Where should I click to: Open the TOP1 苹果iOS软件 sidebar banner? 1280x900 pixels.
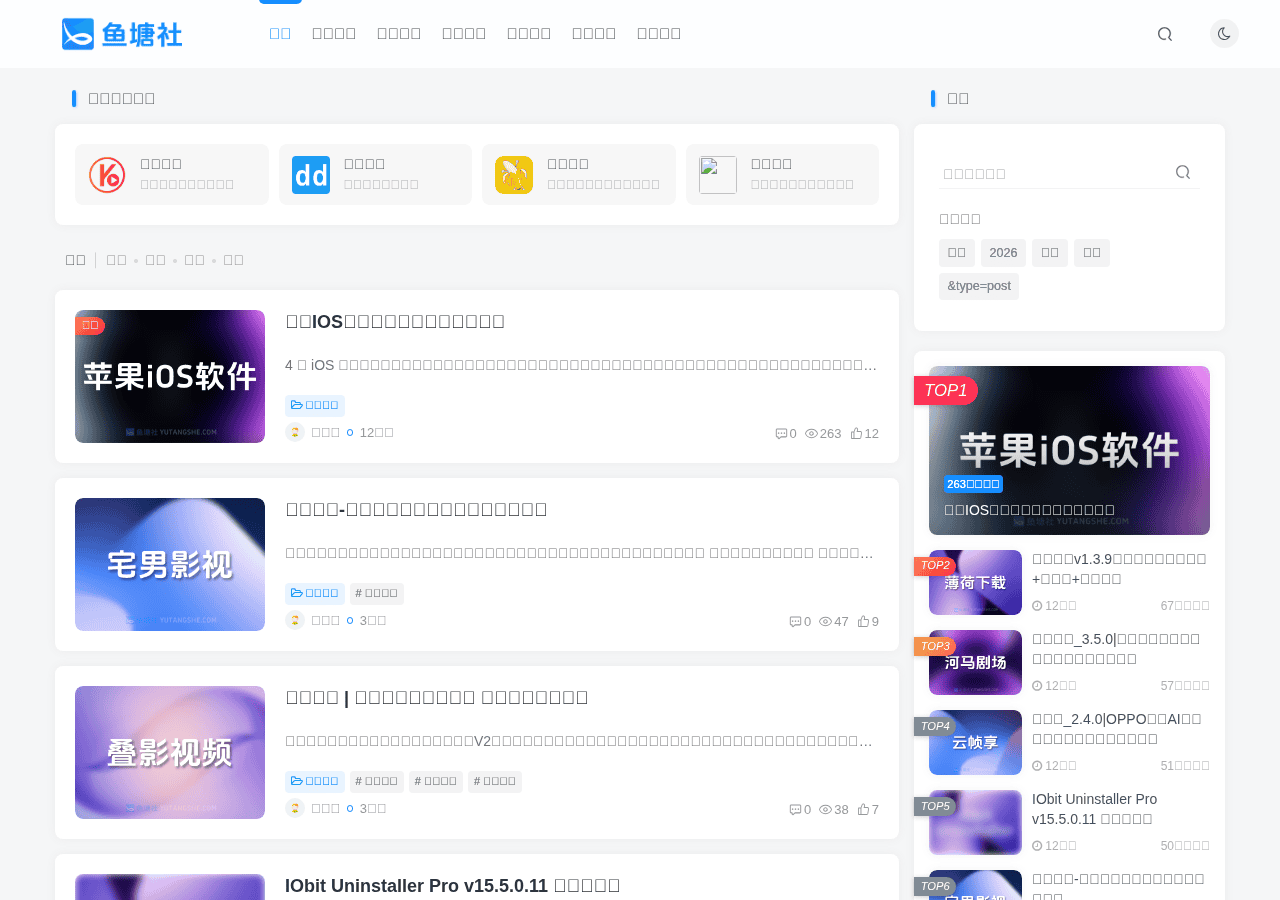[1069, 450]
